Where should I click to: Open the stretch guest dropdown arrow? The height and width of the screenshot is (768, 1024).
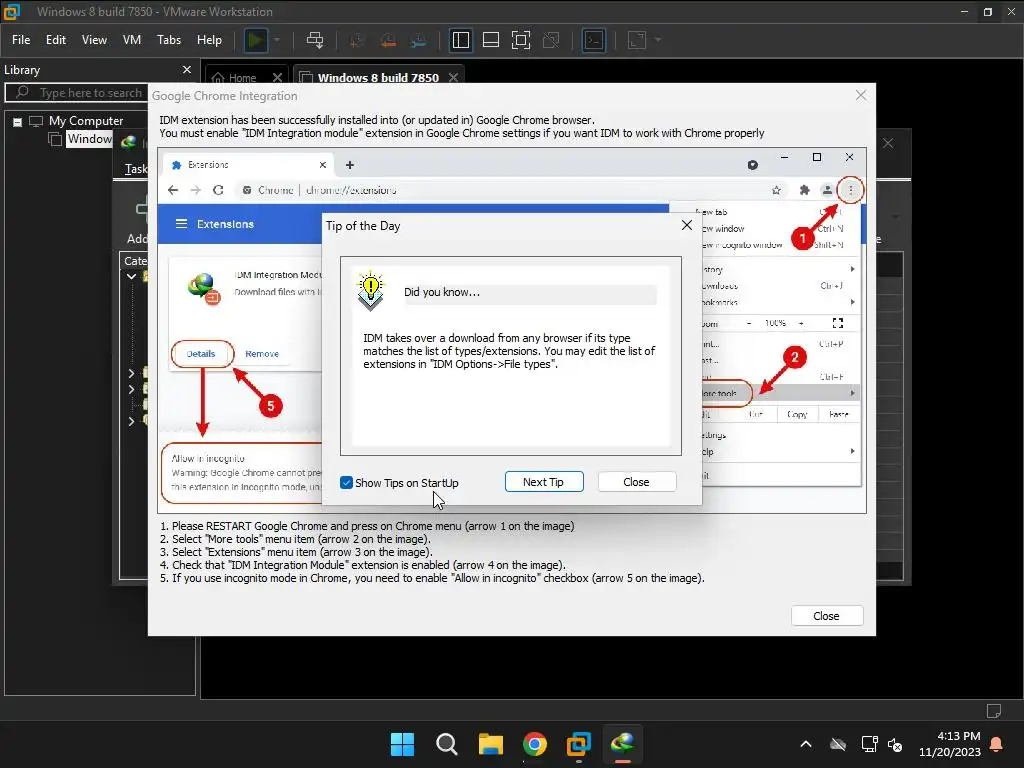(x=658, y=40)
